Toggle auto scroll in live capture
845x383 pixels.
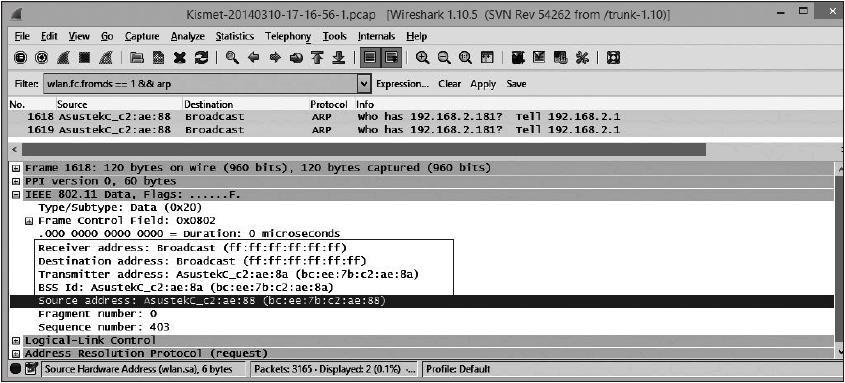click(x=391, y=58)
